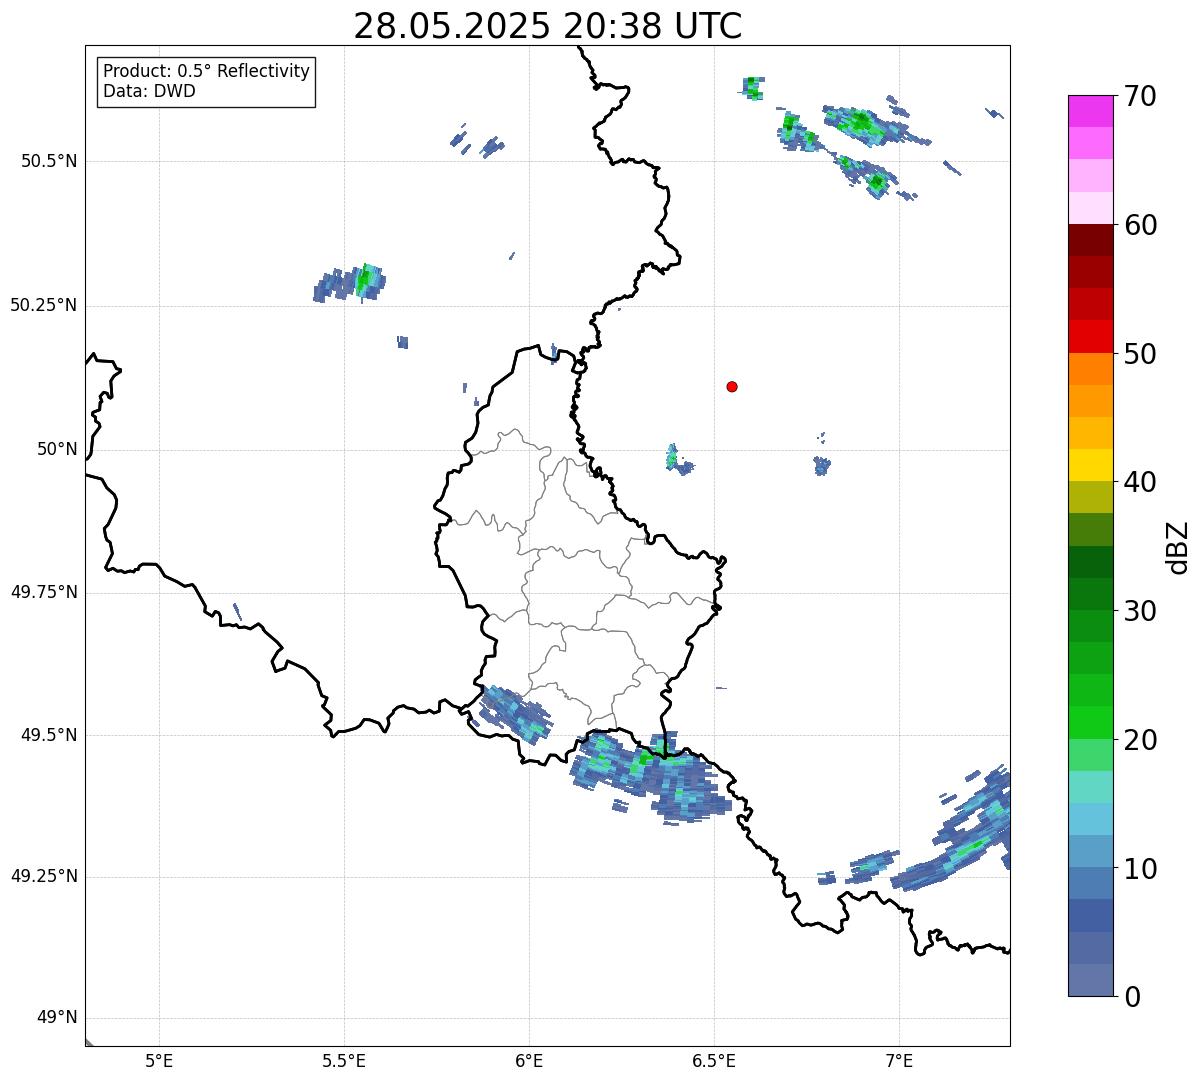1202x1081 pixels.
Task: Click the 0 tick on the colorbar
Action: pos(1131,997)
